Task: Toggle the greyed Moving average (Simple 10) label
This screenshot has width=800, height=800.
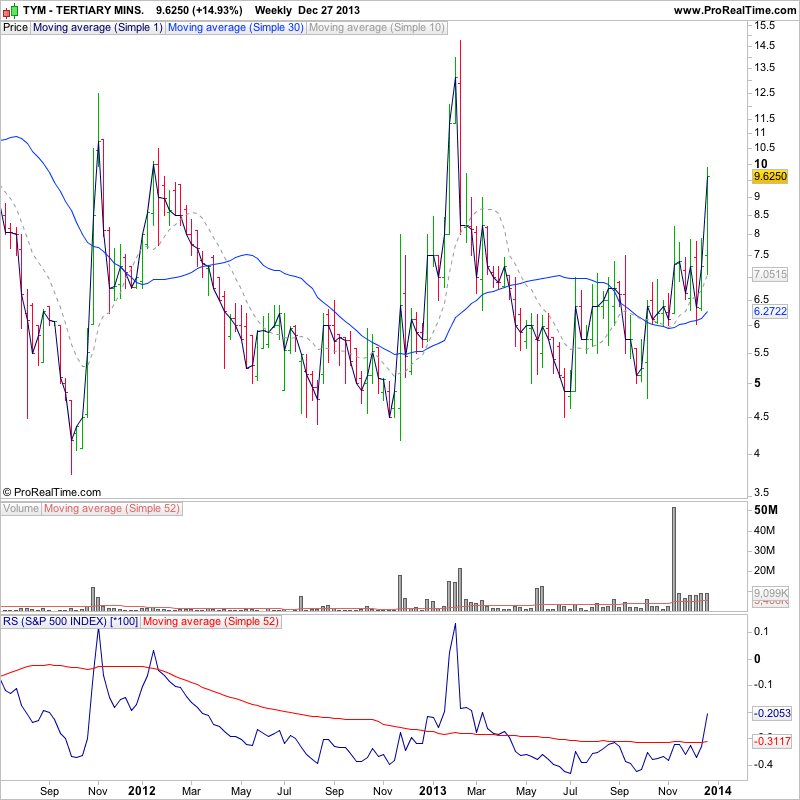Action: 377,28
